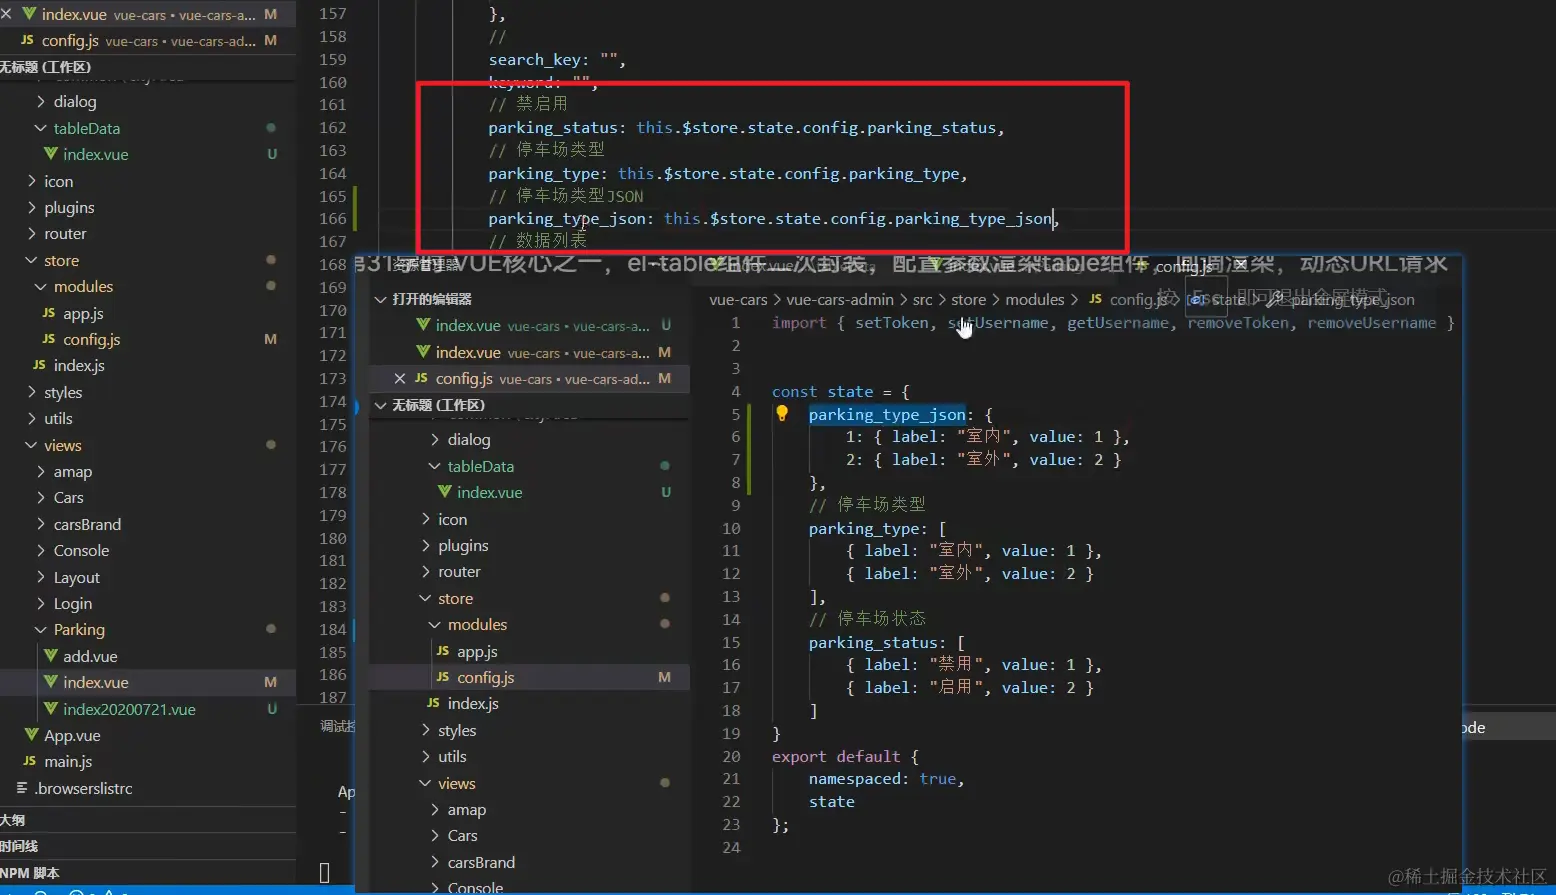Click JS icon of store index.js in background explorer

point(39,365)
